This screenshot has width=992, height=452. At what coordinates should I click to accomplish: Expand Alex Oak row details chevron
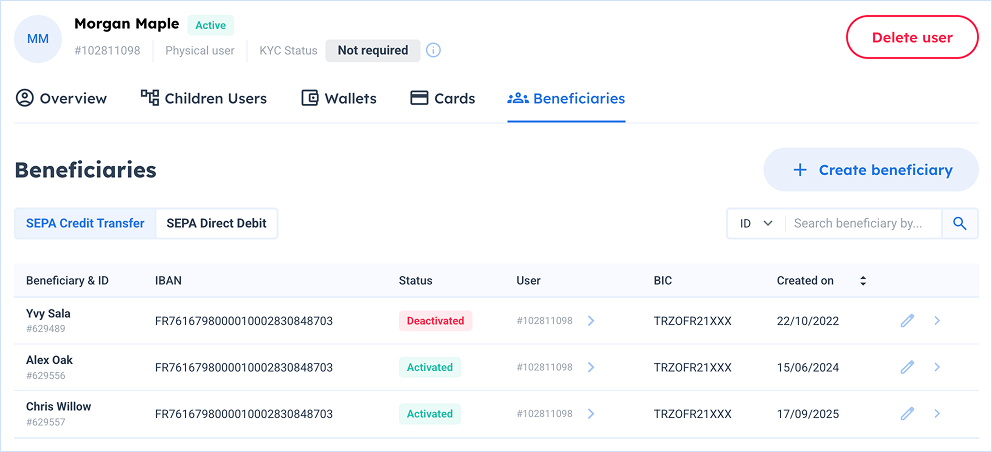point(937,367)
